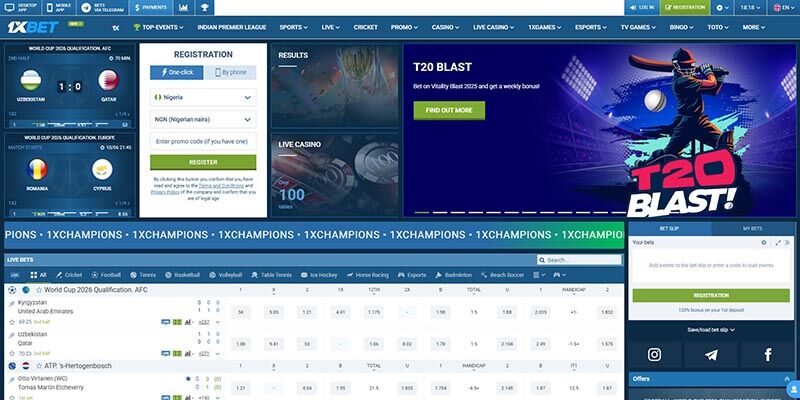The height and width of the screenshot is (400, 800).
Task: Go to the 1XBET home logo
Action: (x=33, y=28)
